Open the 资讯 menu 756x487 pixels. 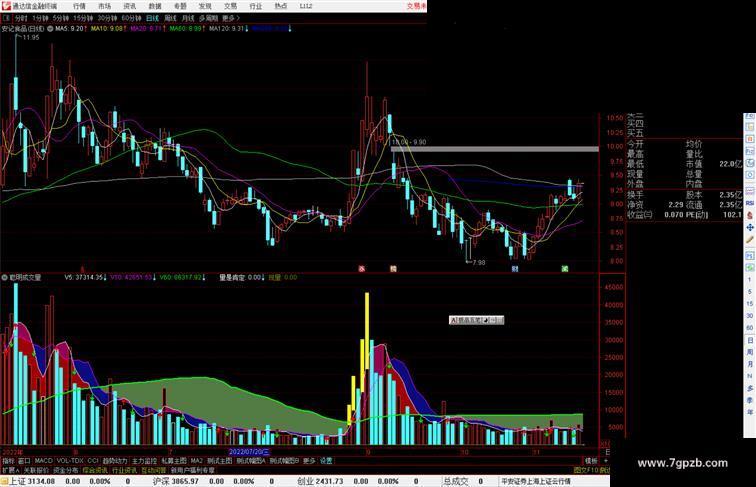pyautogui.click(x=130, y=6)
